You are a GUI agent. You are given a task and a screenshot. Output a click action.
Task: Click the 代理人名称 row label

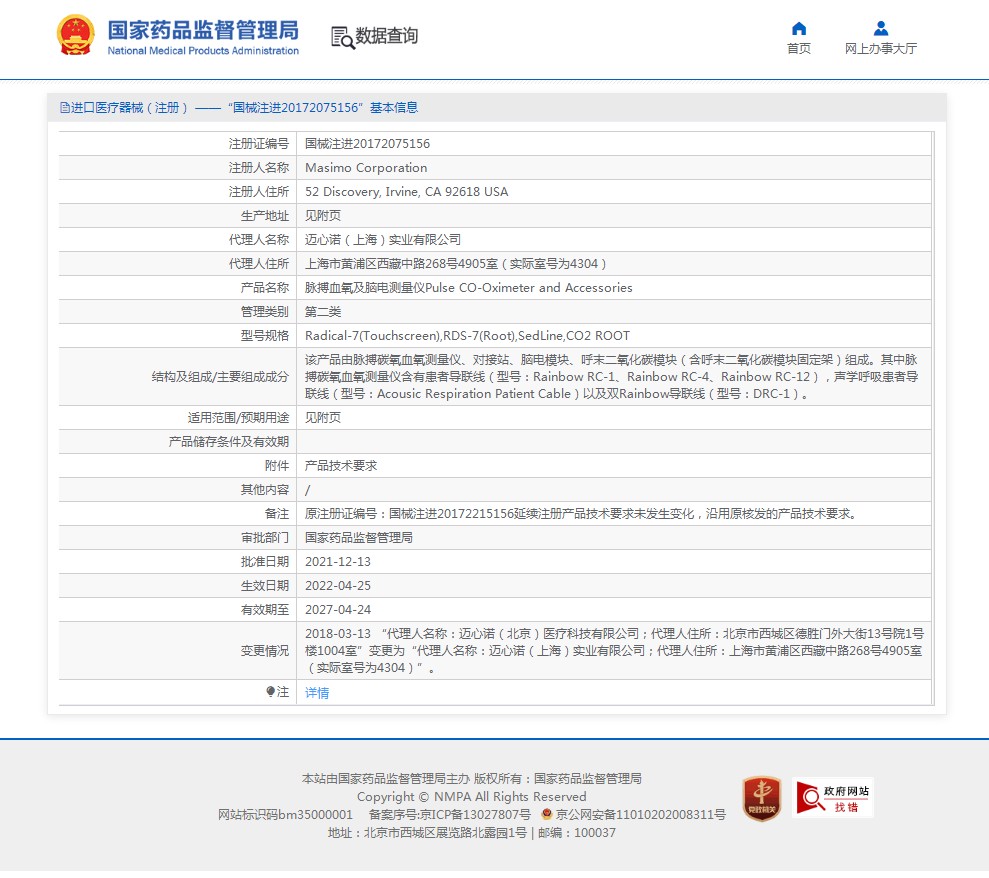(259, 240)
